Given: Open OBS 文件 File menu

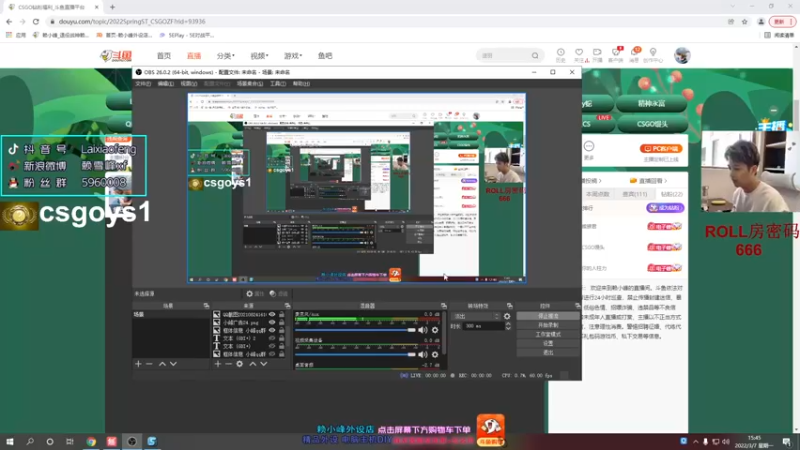Looking at the screenshot, I should (143, 84).
